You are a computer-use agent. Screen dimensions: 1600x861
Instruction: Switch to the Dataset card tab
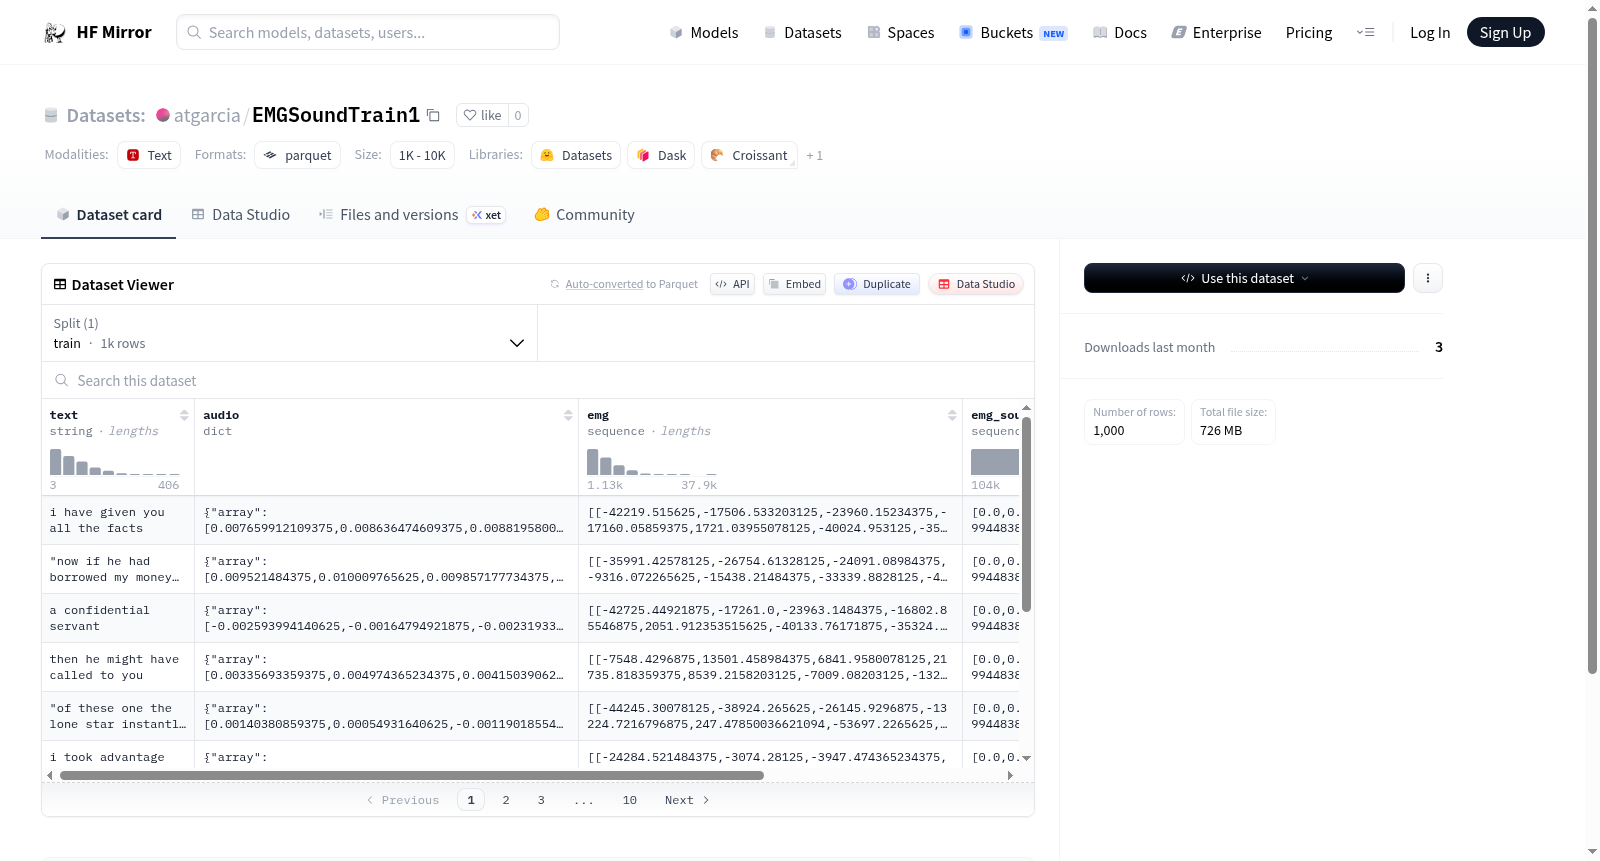tap(109, 215)
